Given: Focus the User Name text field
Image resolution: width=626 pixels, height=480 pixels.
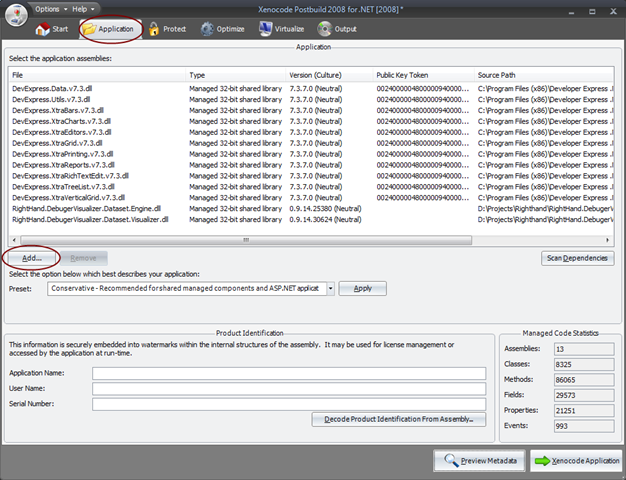Looking at the screenshot, I should (x=289, y=388).
